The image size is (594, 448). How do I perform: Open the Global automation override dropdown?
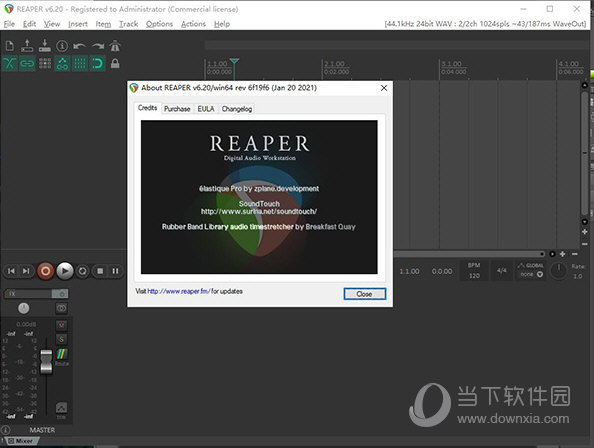click(x=530, y=271)
